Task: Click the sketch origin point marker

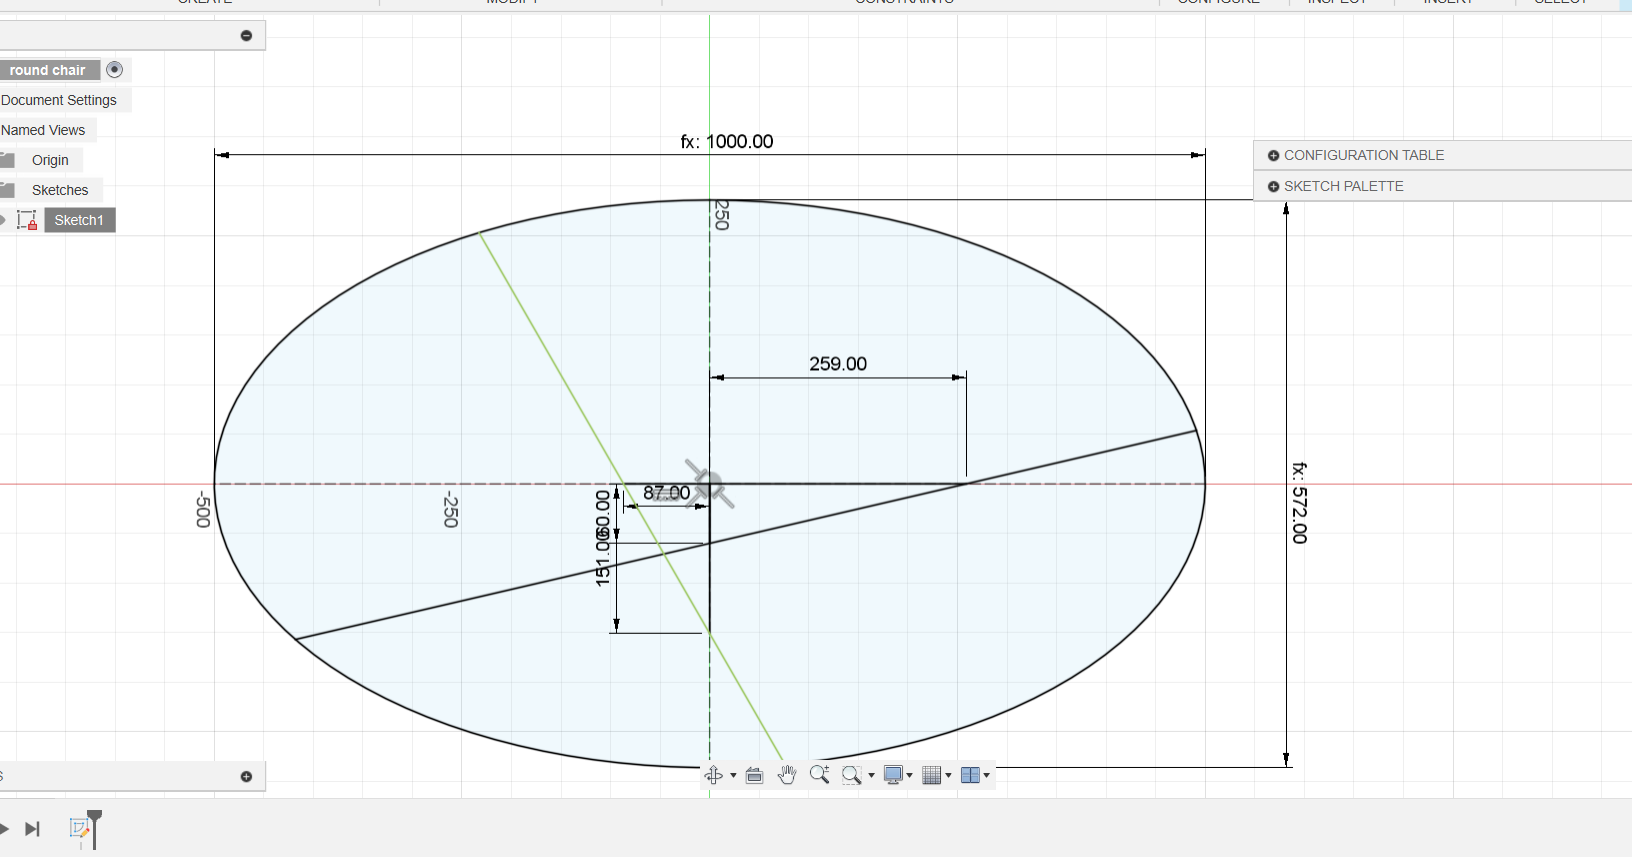Action: coord(709,484)
